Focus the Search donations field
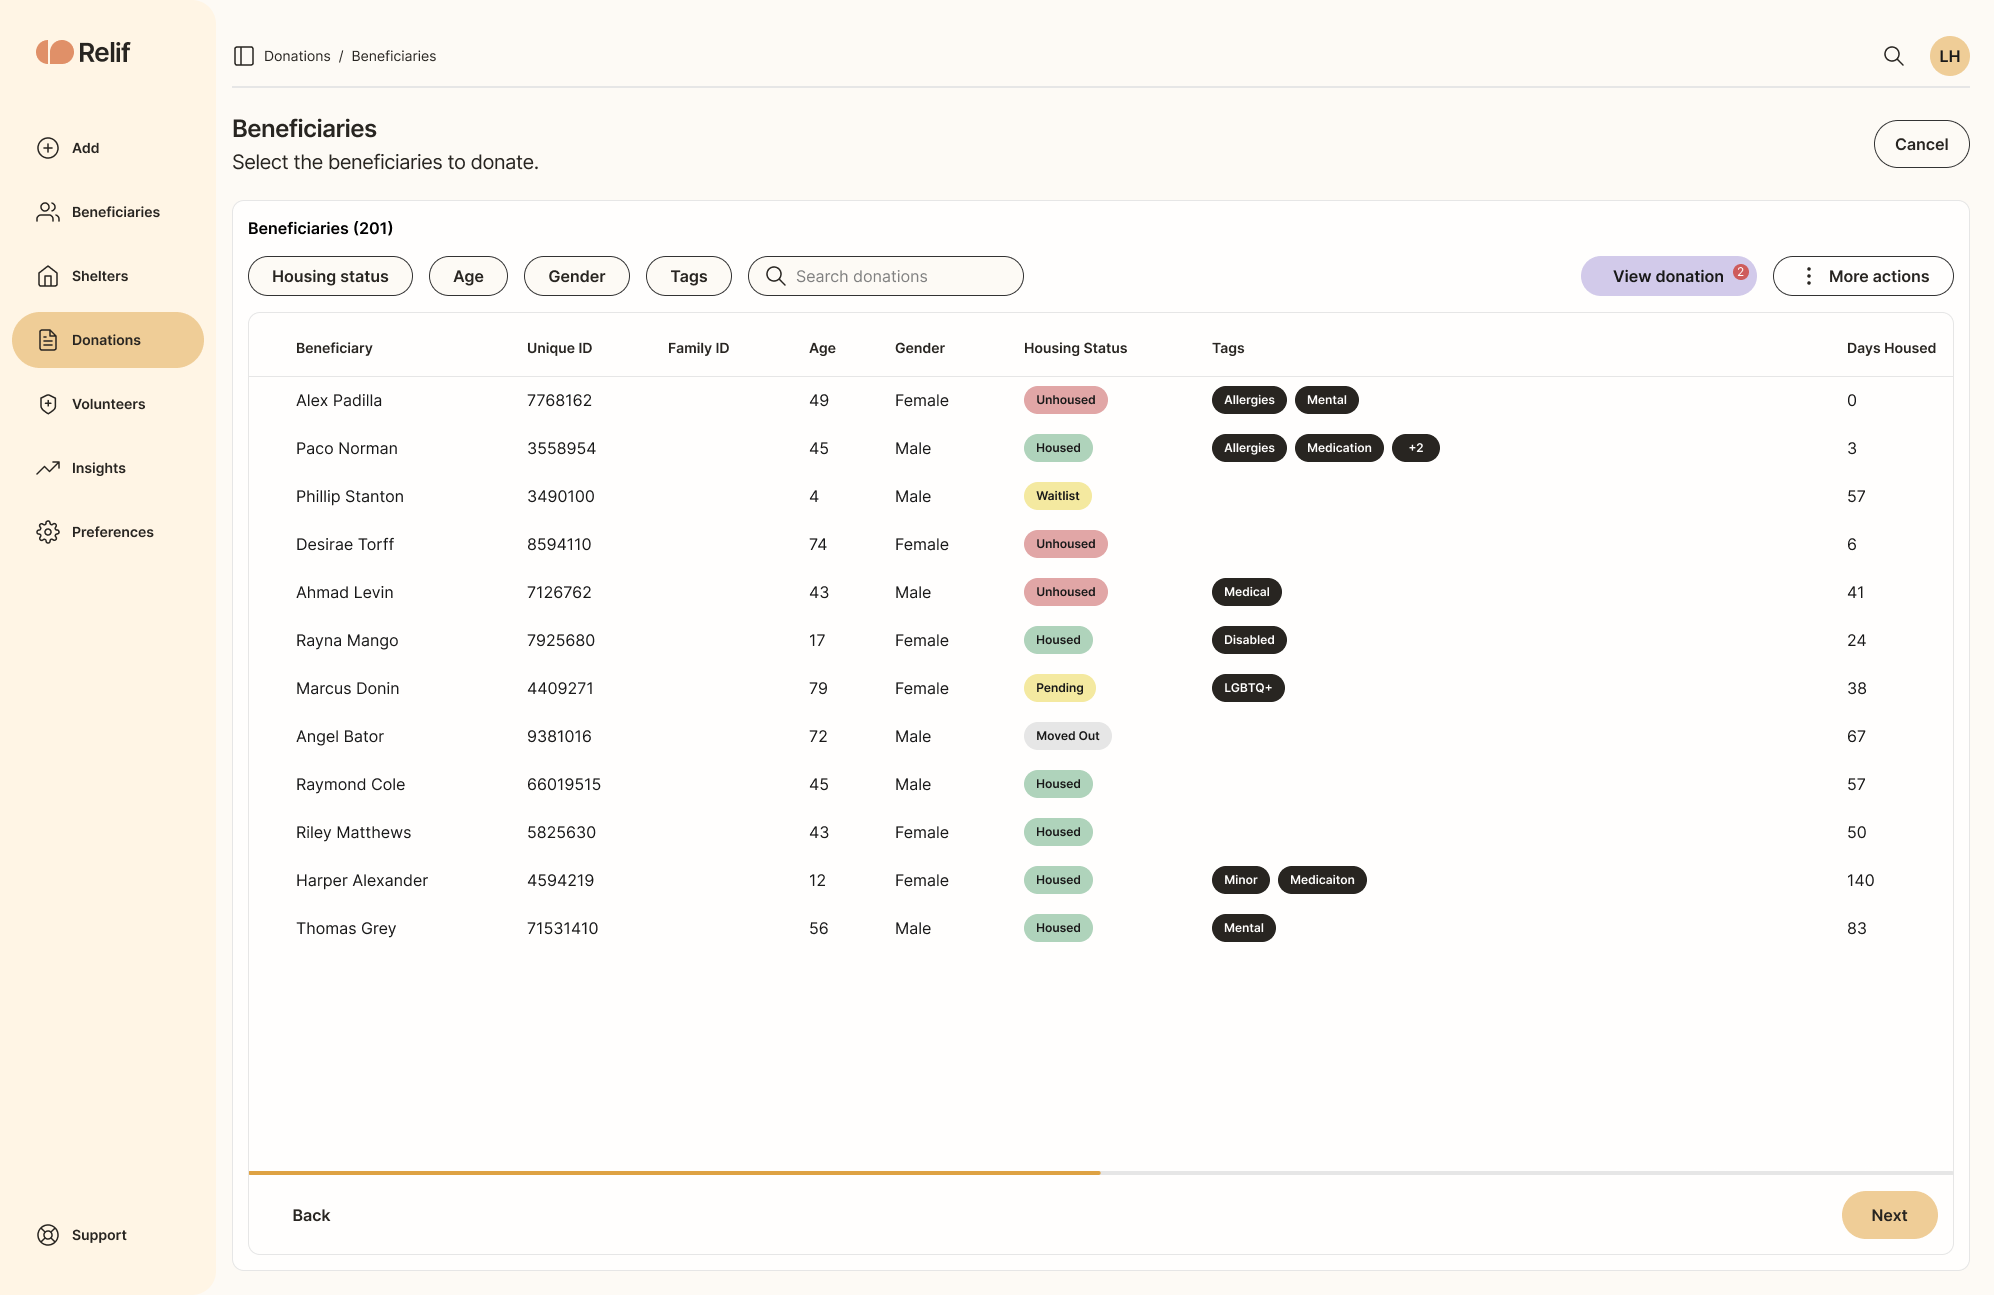The width and height of the screenshot is (1994, 1295). 886,276
